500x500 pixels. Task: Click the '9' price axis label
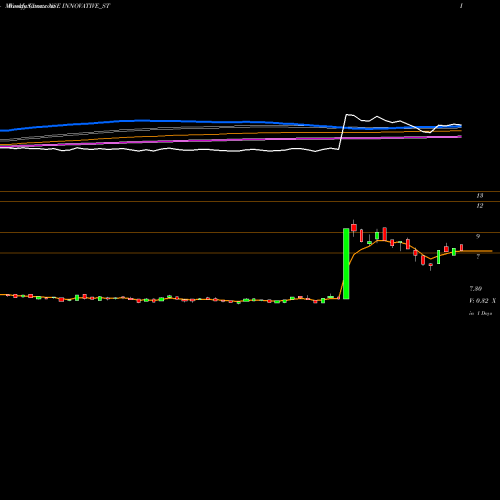tap(478, 236)
